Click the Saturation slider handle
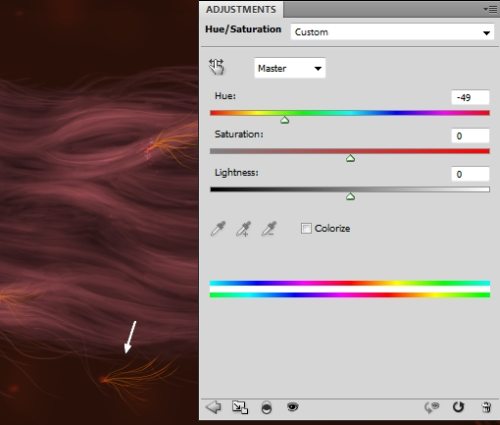The image size is (500, 425). [350, 158]
